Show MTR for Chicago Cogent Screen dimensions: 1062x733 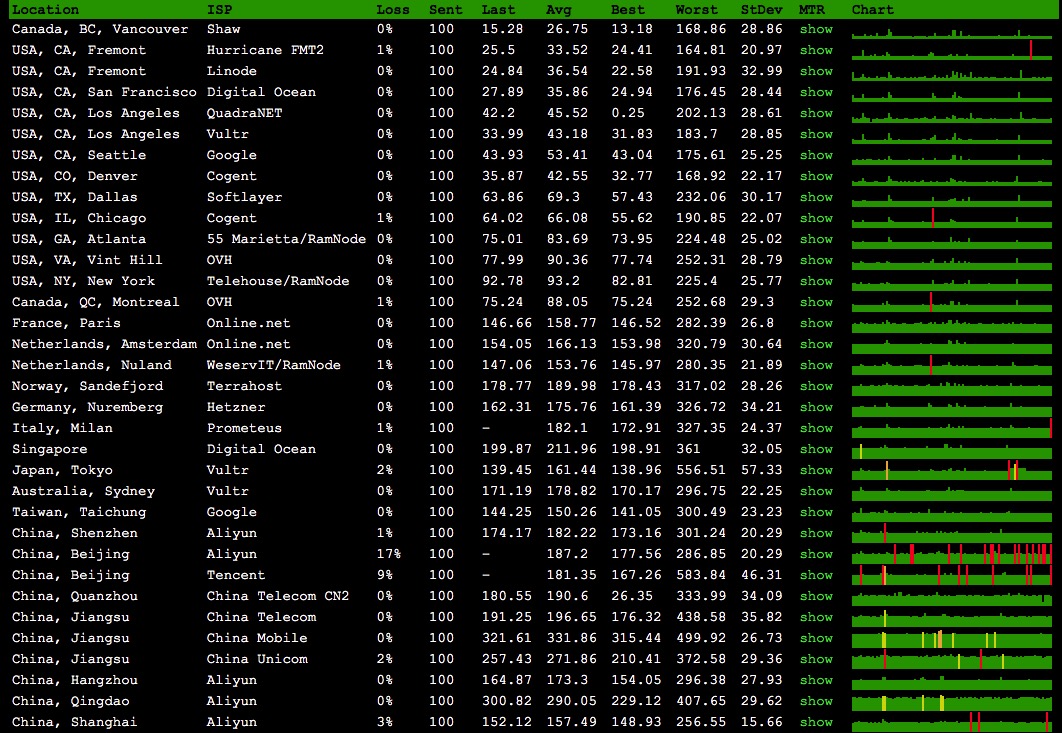(816, 218)
